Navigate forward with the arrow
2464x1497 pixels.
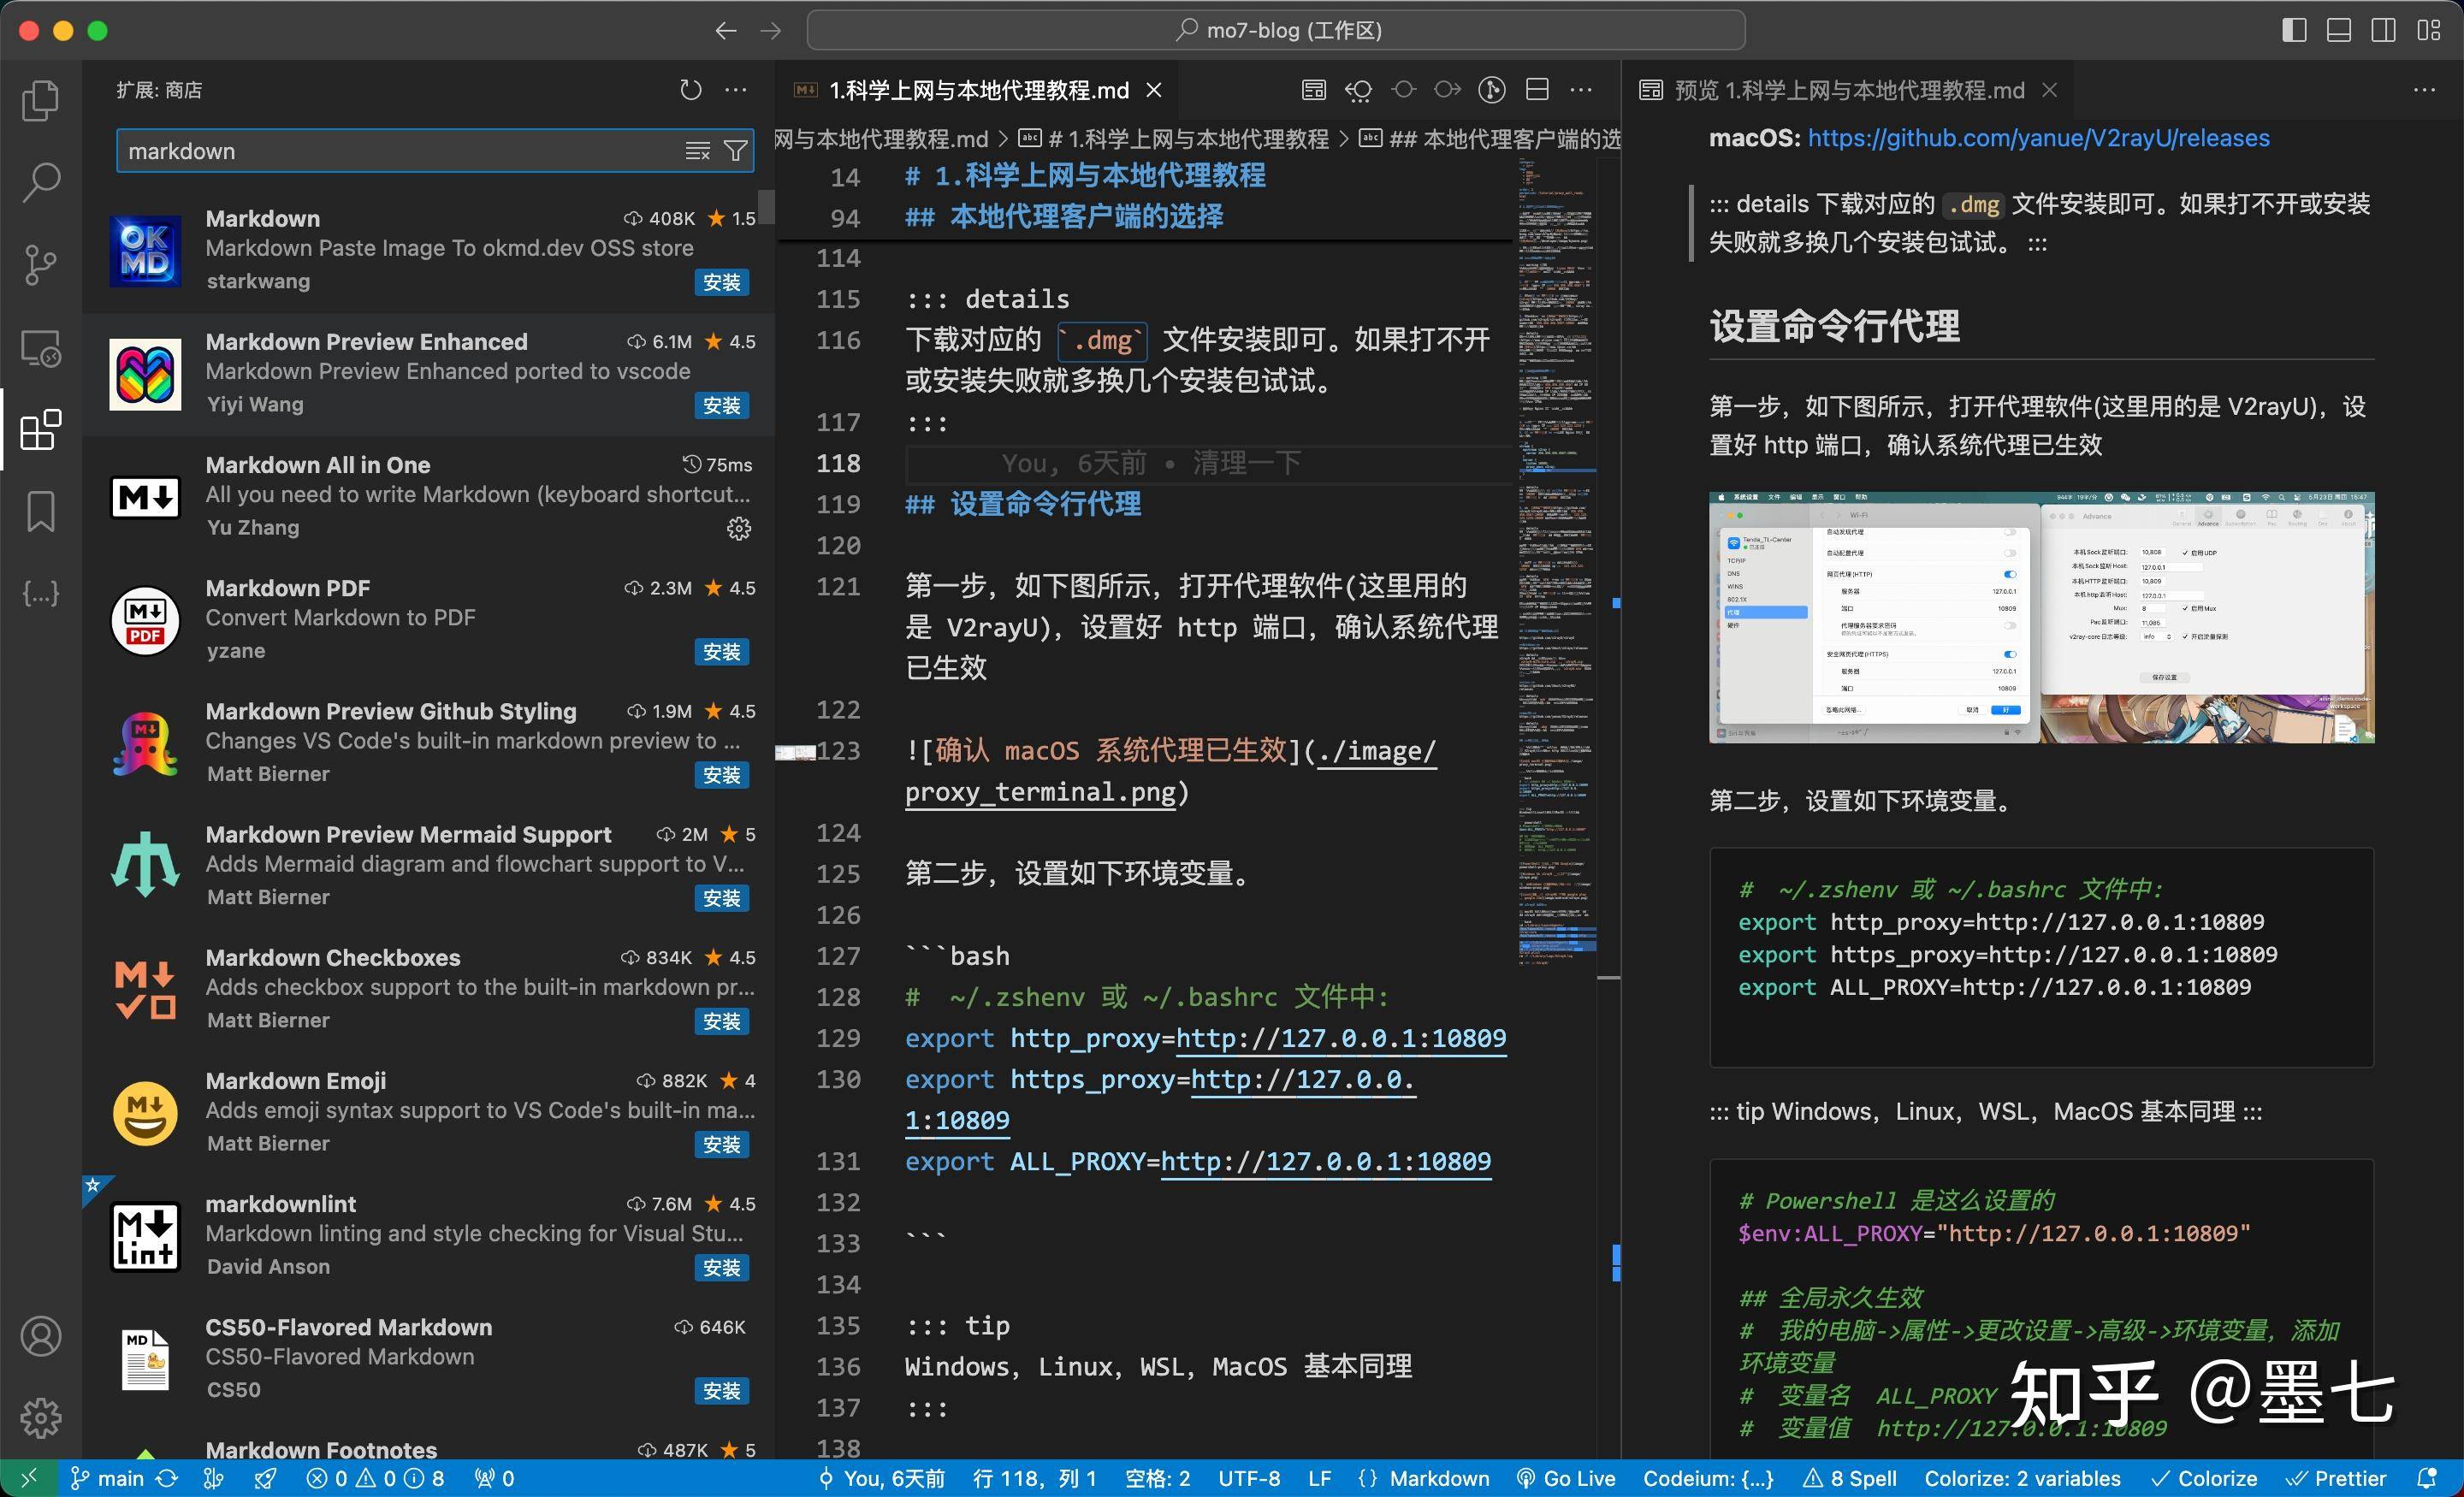[770, 31]
